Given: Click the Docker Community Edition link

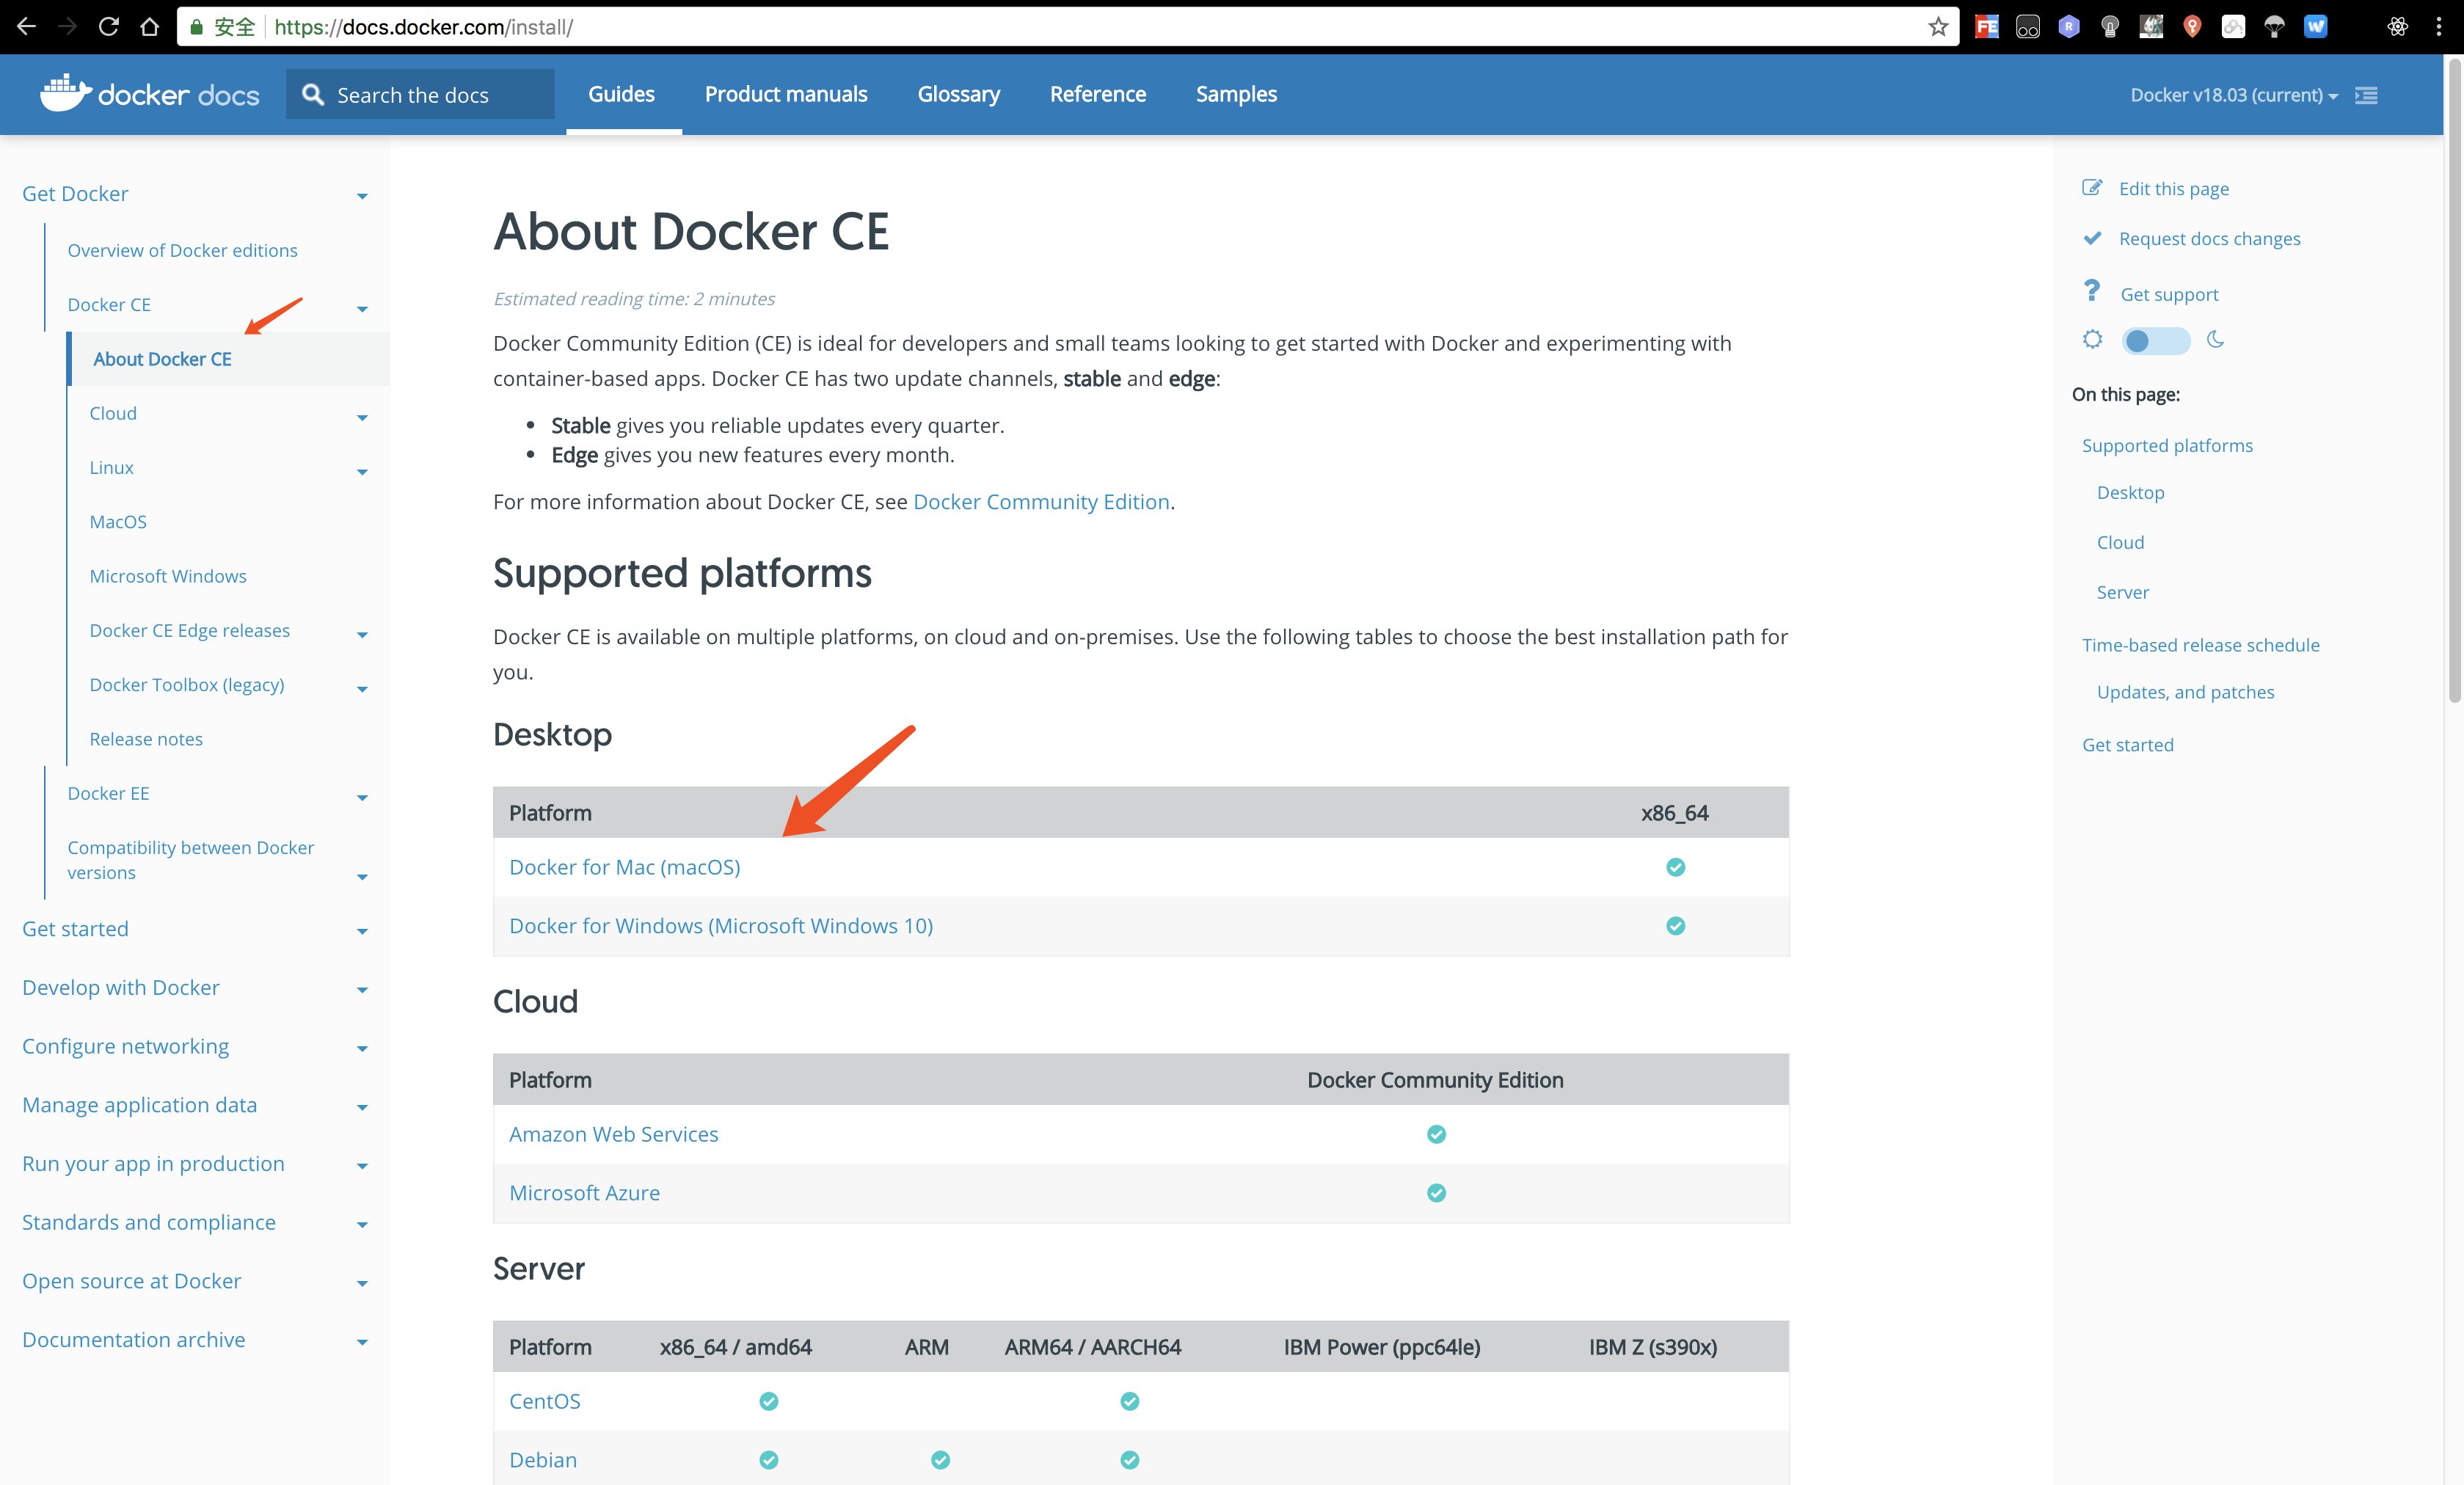Looking at the screenshot, I should (1040, 501).
